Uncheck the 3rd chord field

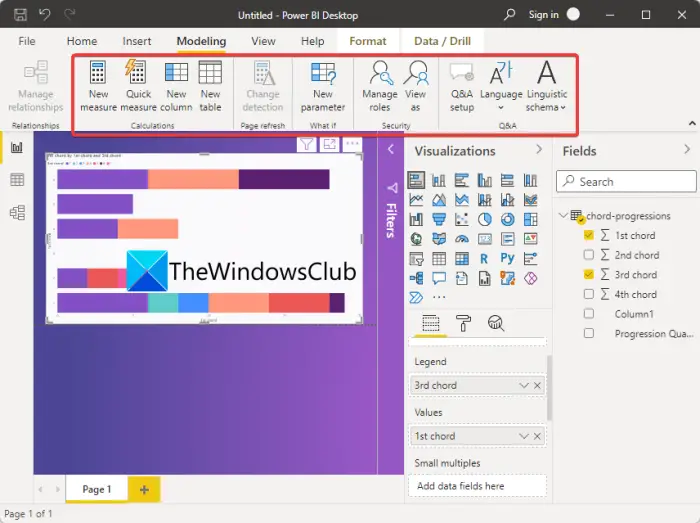pos(589,274)
